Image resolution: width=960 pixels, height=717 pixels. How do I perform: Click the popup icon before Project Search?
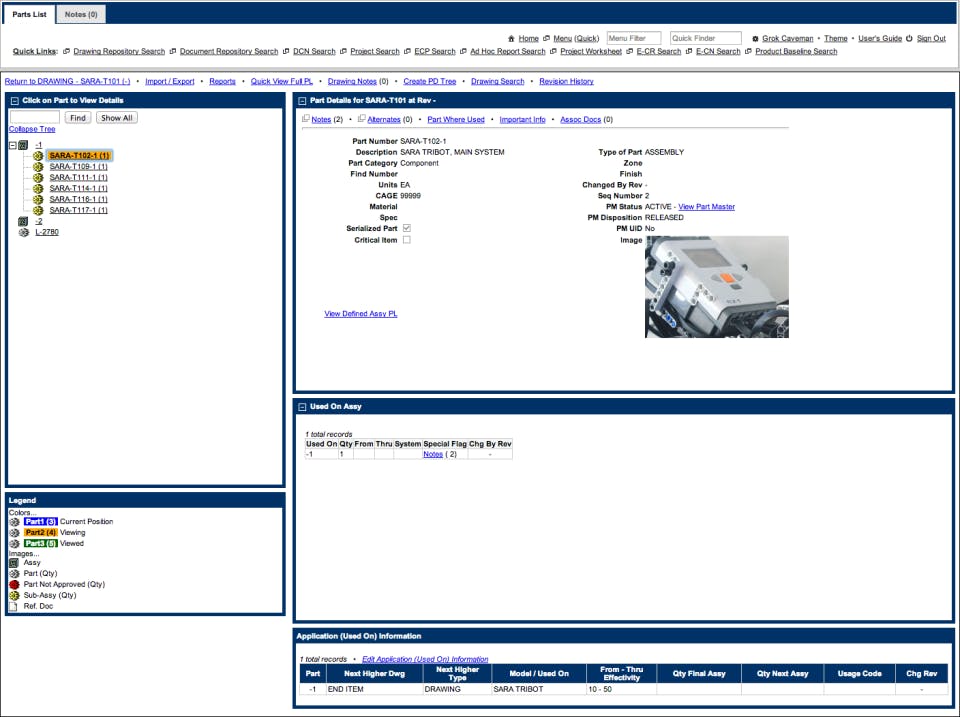tap(343, 51)
